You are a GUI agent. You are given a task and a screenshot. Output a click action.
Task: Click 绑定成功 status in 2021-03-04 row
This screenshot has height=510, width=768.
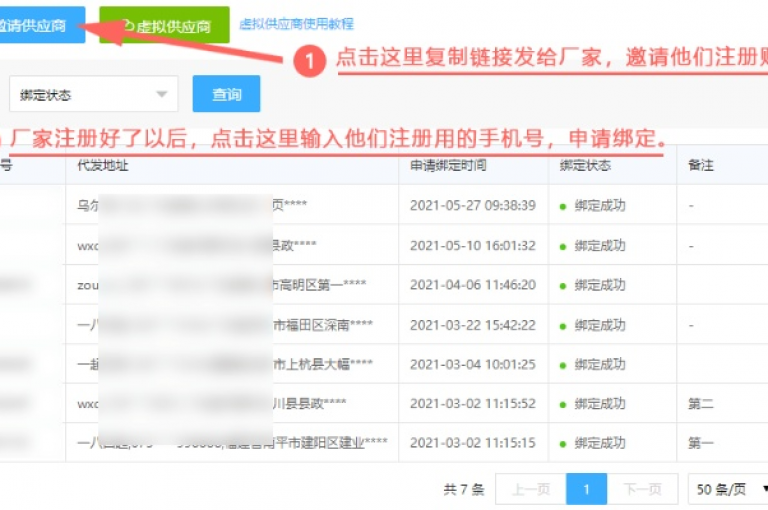(593, 364)
